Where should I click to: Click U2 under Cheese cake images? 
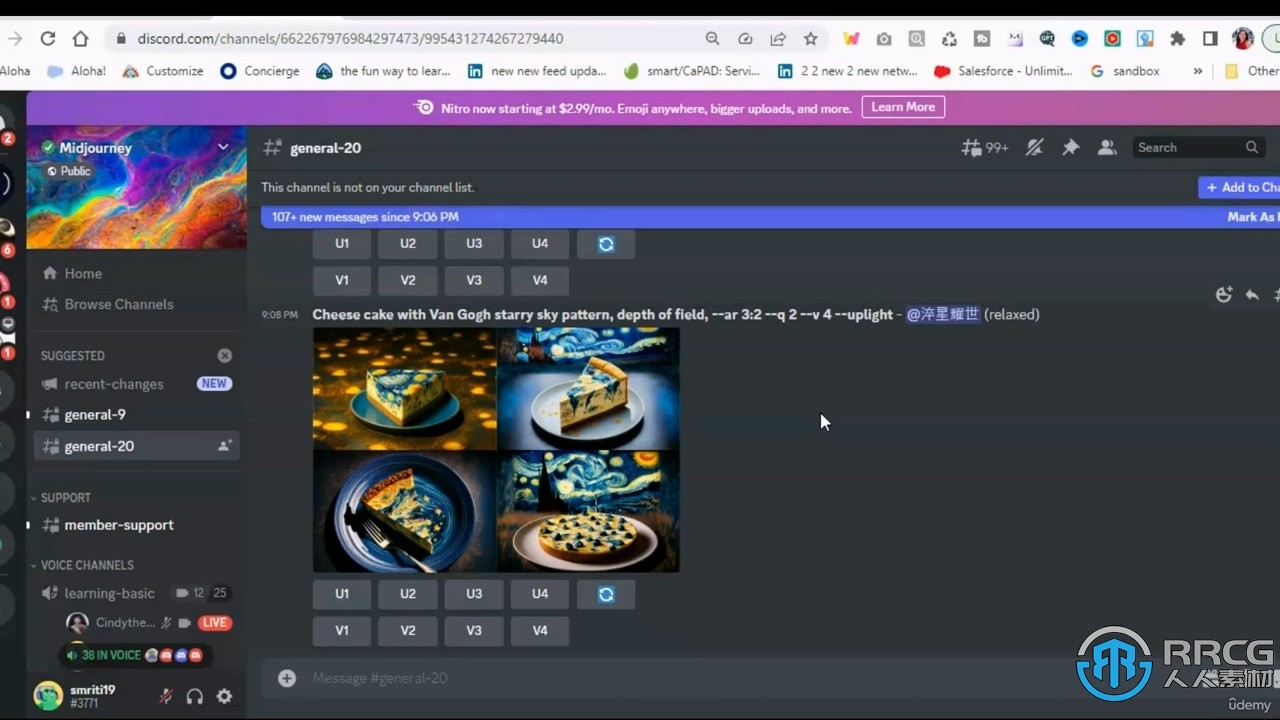coord(408,594)
